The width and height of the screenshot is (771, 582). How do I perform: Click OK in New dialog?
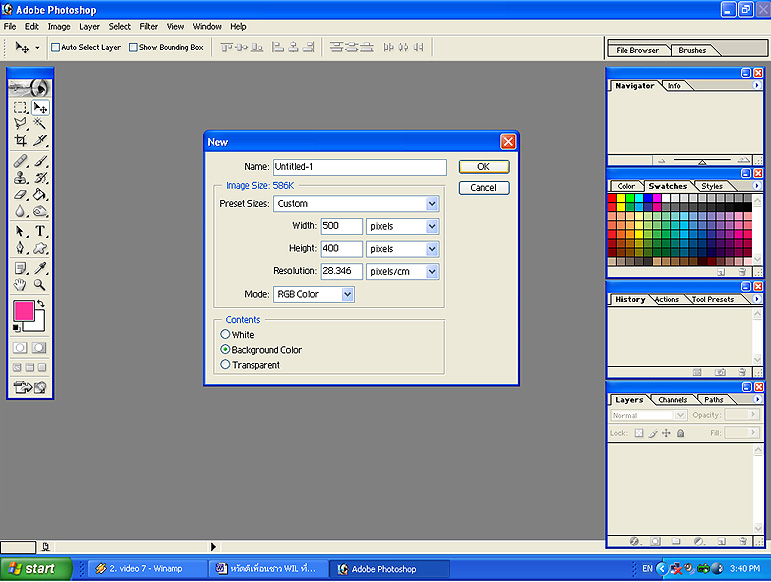[x=484, y=167]
